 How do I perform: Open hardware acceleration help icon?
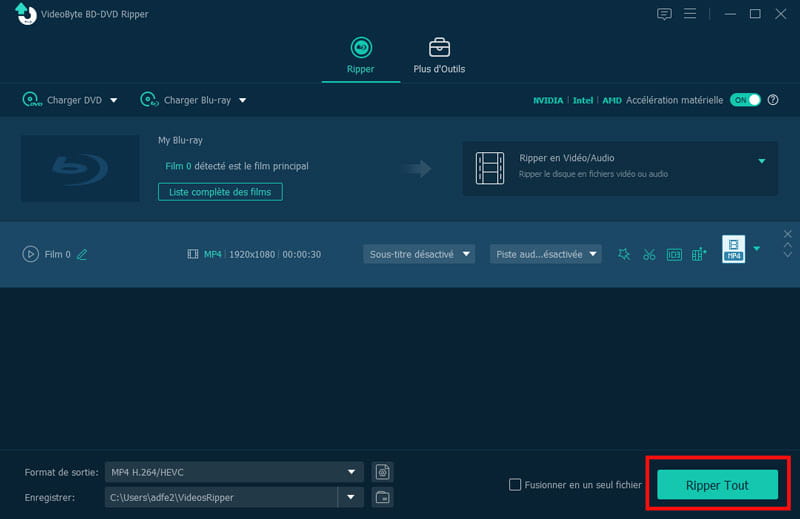pyautogui.click(x=773, y=100)
